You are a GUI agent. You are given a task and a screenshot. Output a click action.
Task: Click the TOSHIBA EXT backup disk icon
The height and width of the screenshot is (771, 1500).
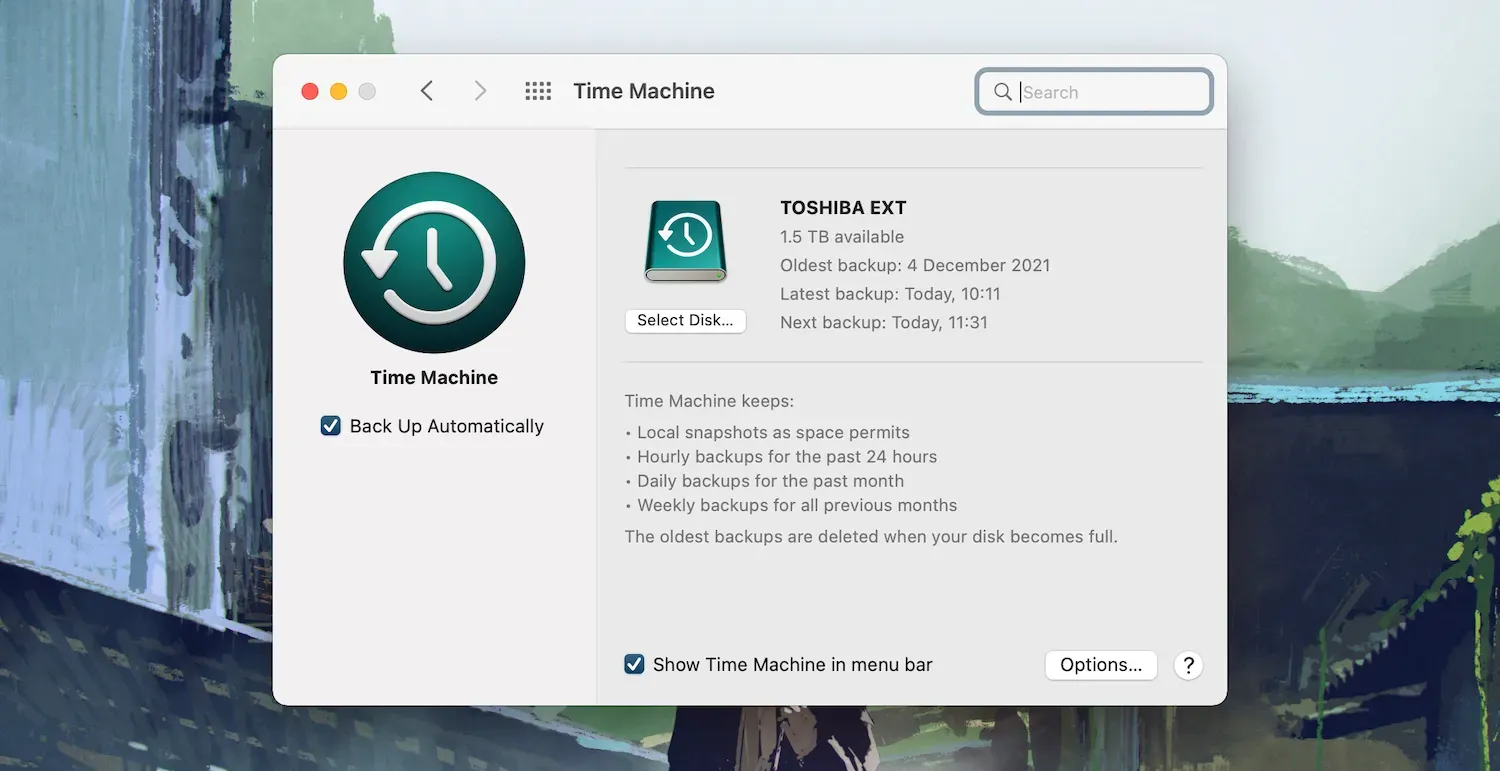[x=685, y=240]
